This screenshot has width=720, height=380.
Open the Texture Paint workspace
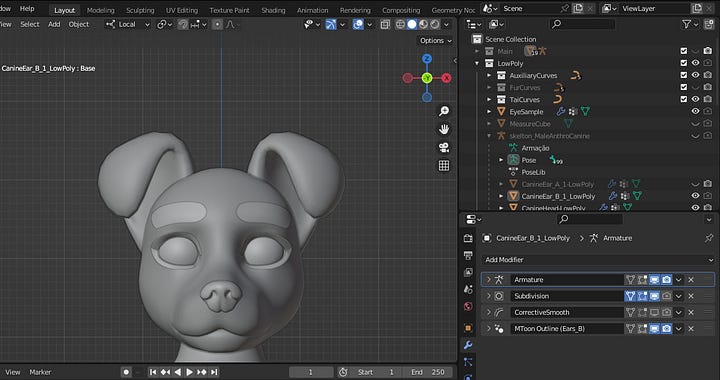point(230,10)
